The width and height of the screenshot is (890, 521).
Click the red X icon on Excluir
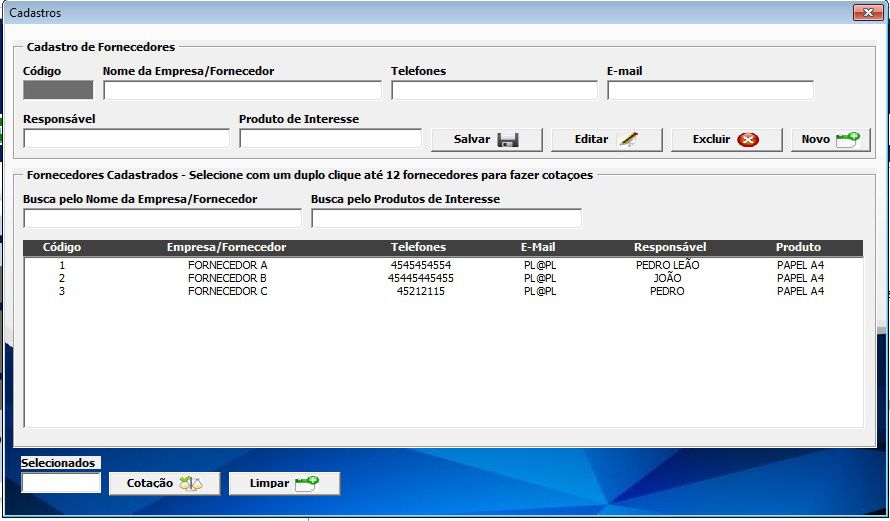coord(748,140)
